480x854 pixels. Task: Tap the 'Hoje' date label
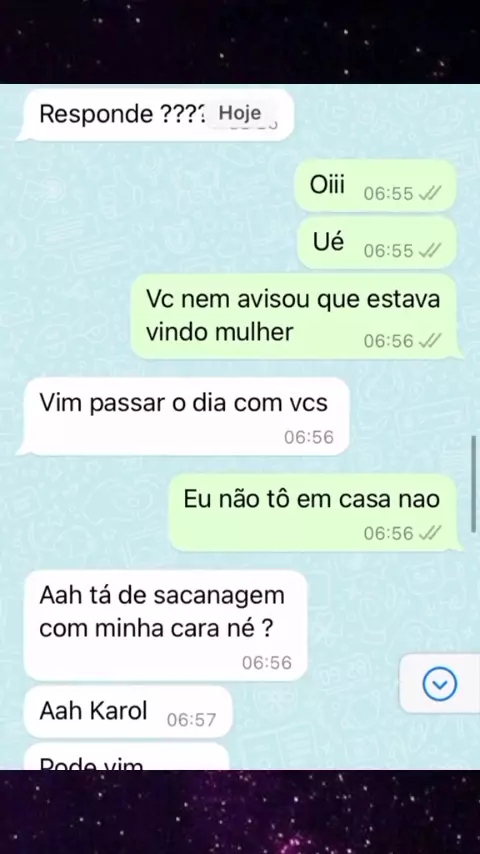click(x=240, y=113)
